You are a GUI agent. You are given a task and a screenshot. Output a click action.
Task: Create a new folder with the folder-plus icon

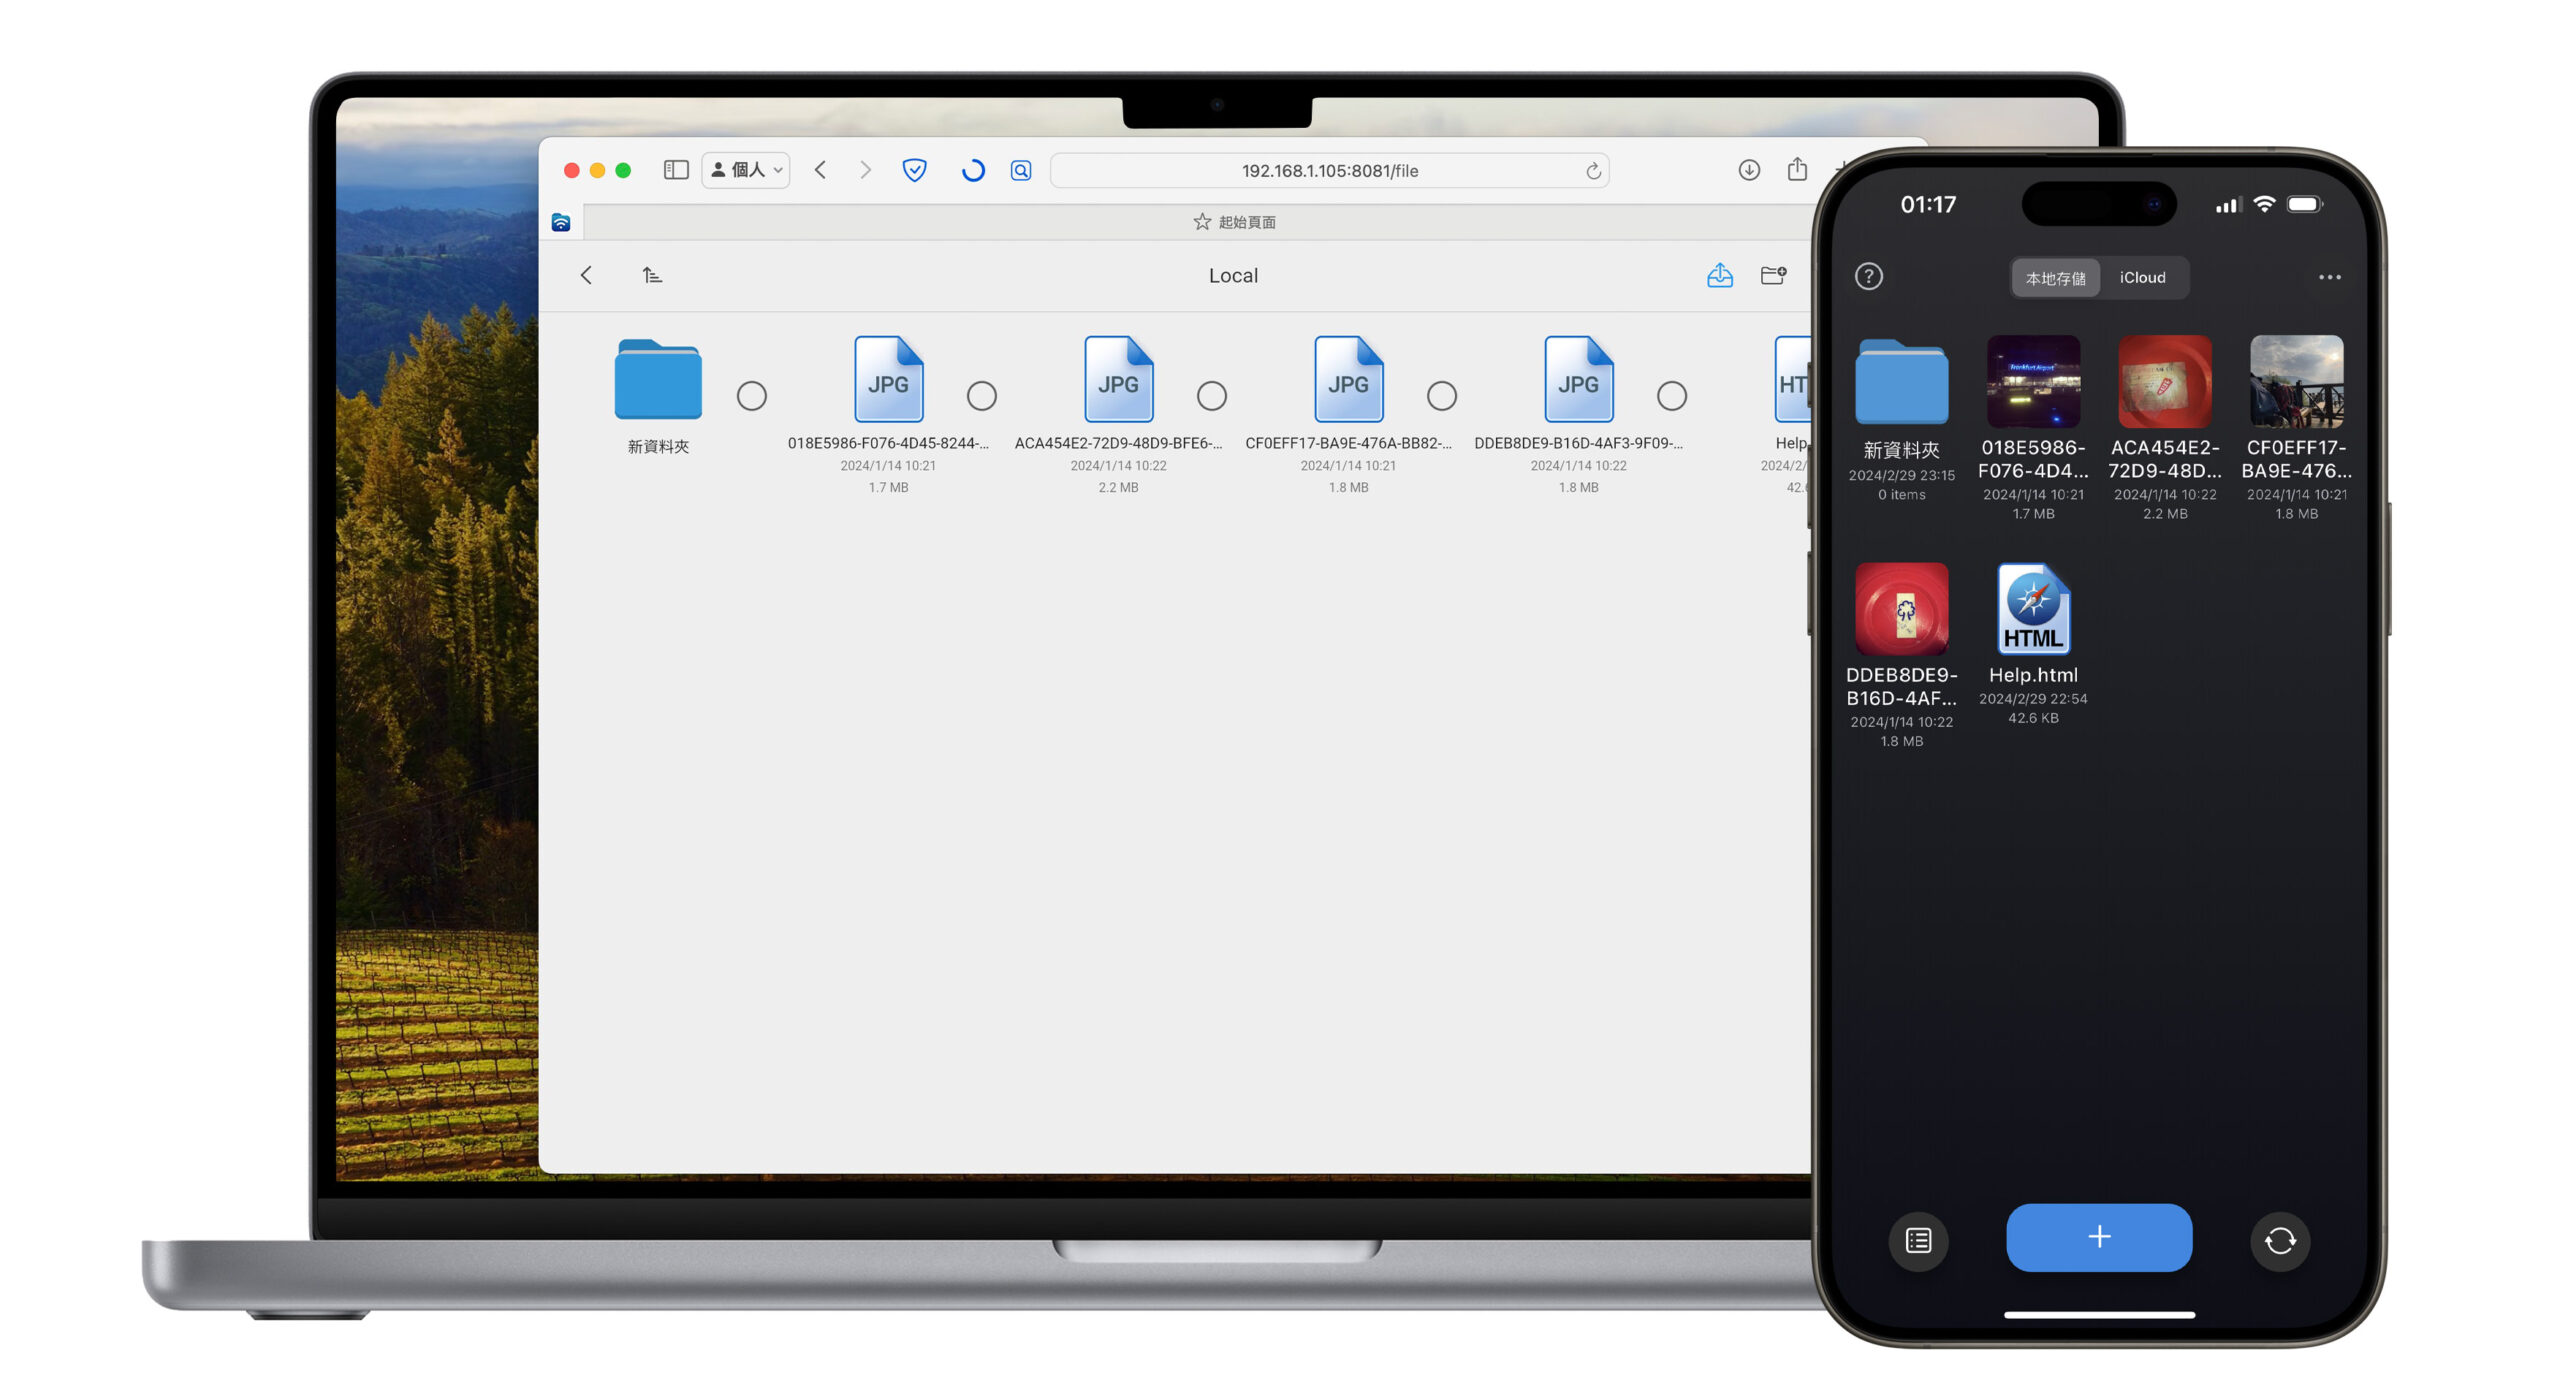[x=1773, y=275]
